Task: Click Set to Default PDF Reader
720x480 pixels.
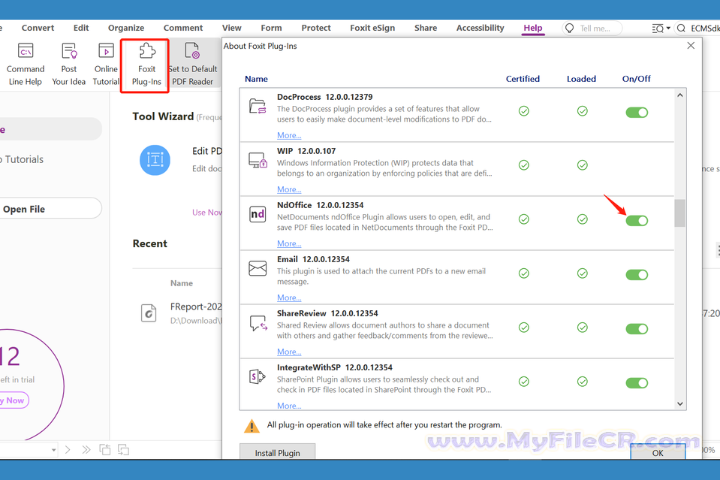Action: click(x=192, y=64)
